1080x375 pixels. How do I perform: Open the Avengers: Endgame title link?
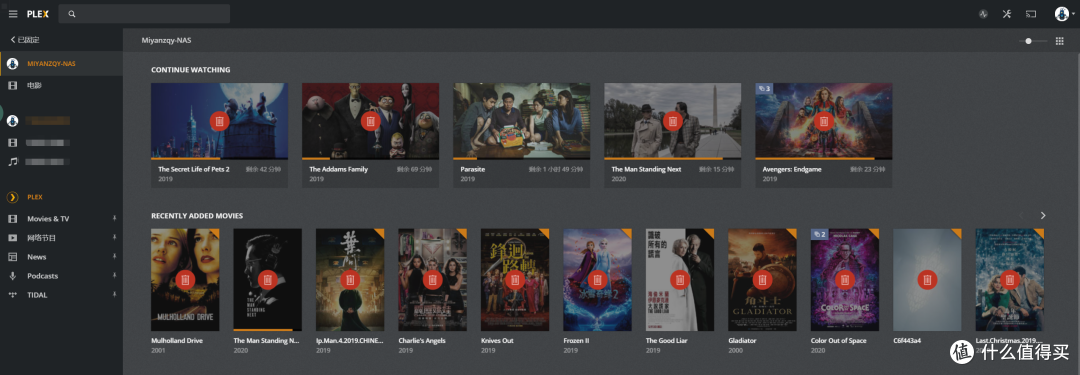point(792,169)
